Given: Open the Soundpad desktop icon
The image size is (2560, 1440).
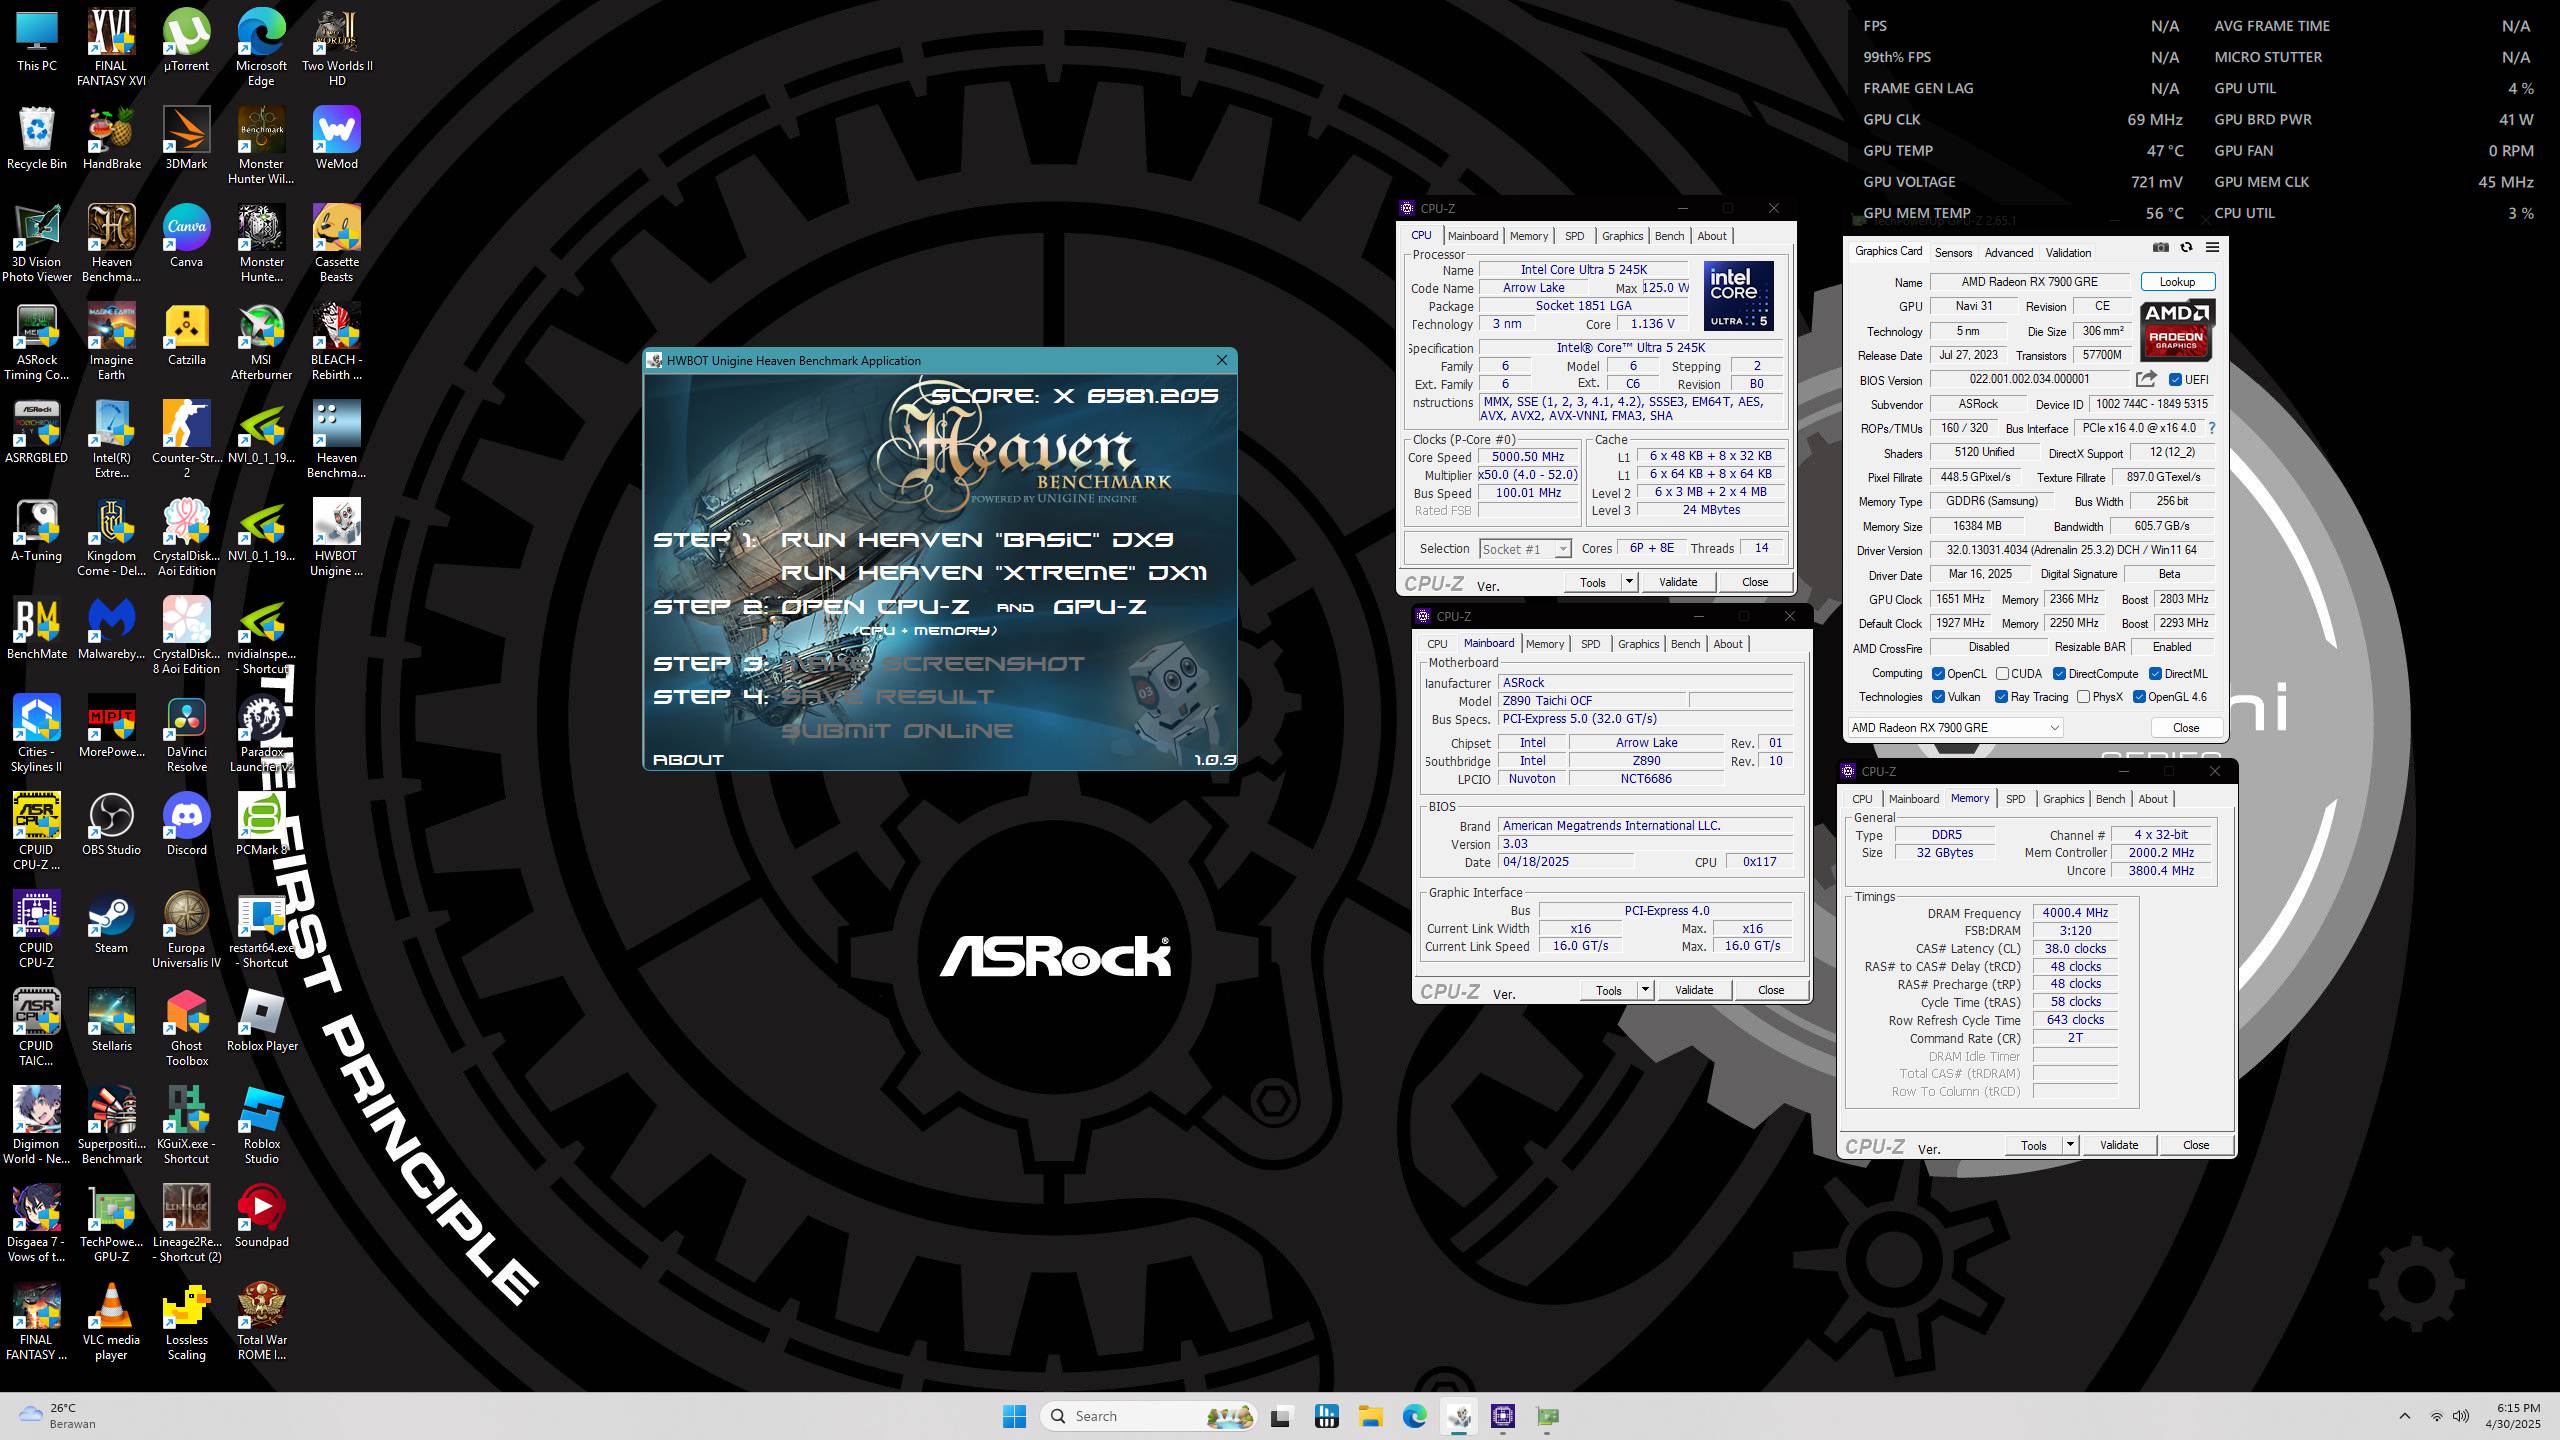Looking at the screenshot, I should [x=261, y=1217].
